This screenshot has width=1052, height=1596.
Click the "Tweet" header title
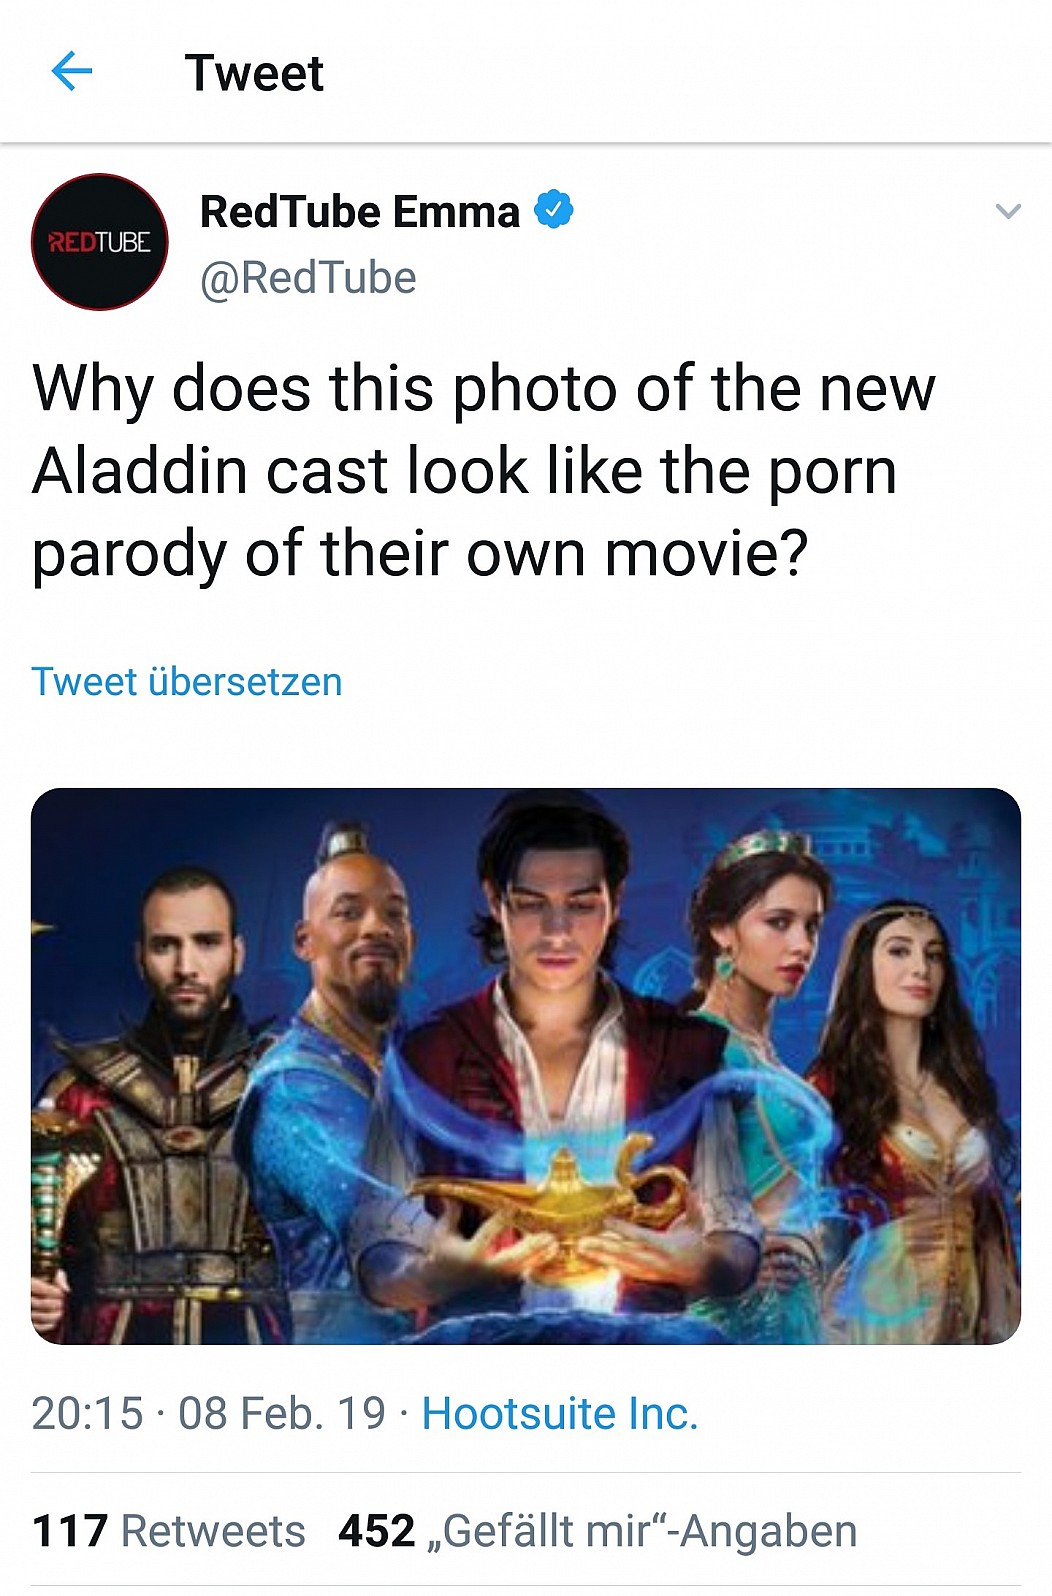click(x=254, y=73)
